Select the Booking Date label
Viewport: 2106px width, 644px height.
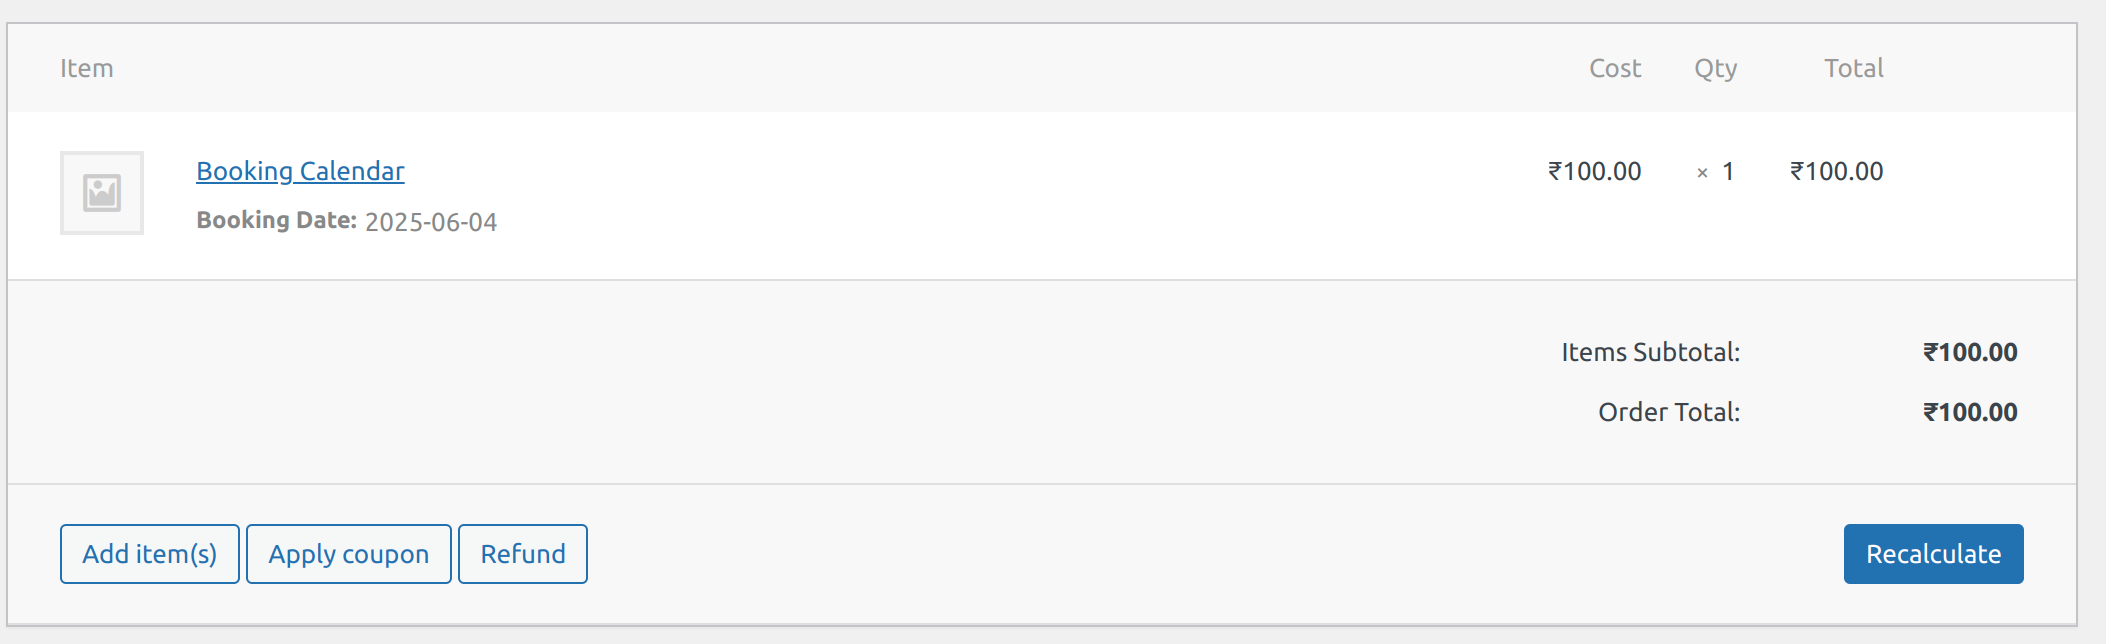click(x=277, y=220)
